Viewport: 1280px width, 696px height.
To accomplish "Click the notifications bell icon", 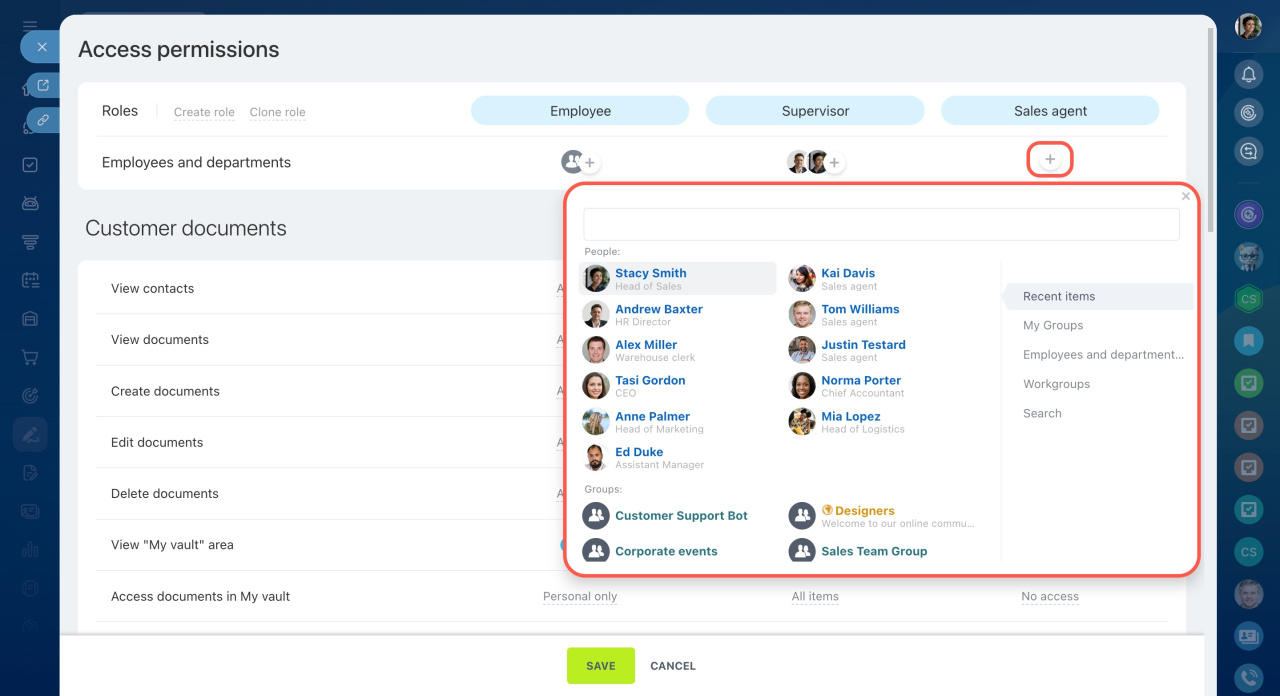I will [x=1248, y=74].
